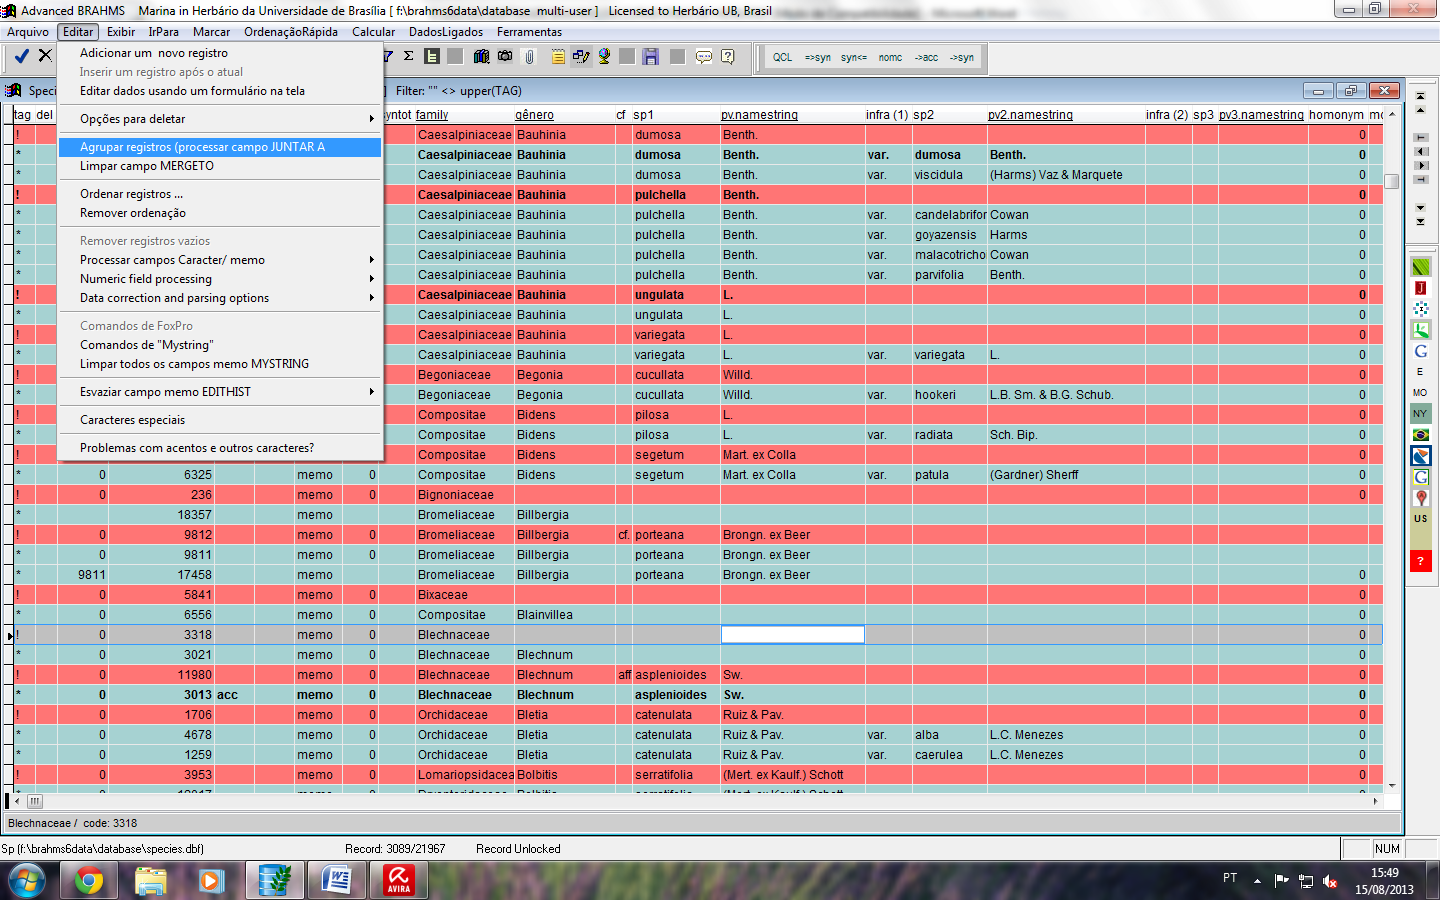This screenshot has height=900, width=1440.
Task: Click the speech bubble comment icon
Action: [x=704, y=57]
